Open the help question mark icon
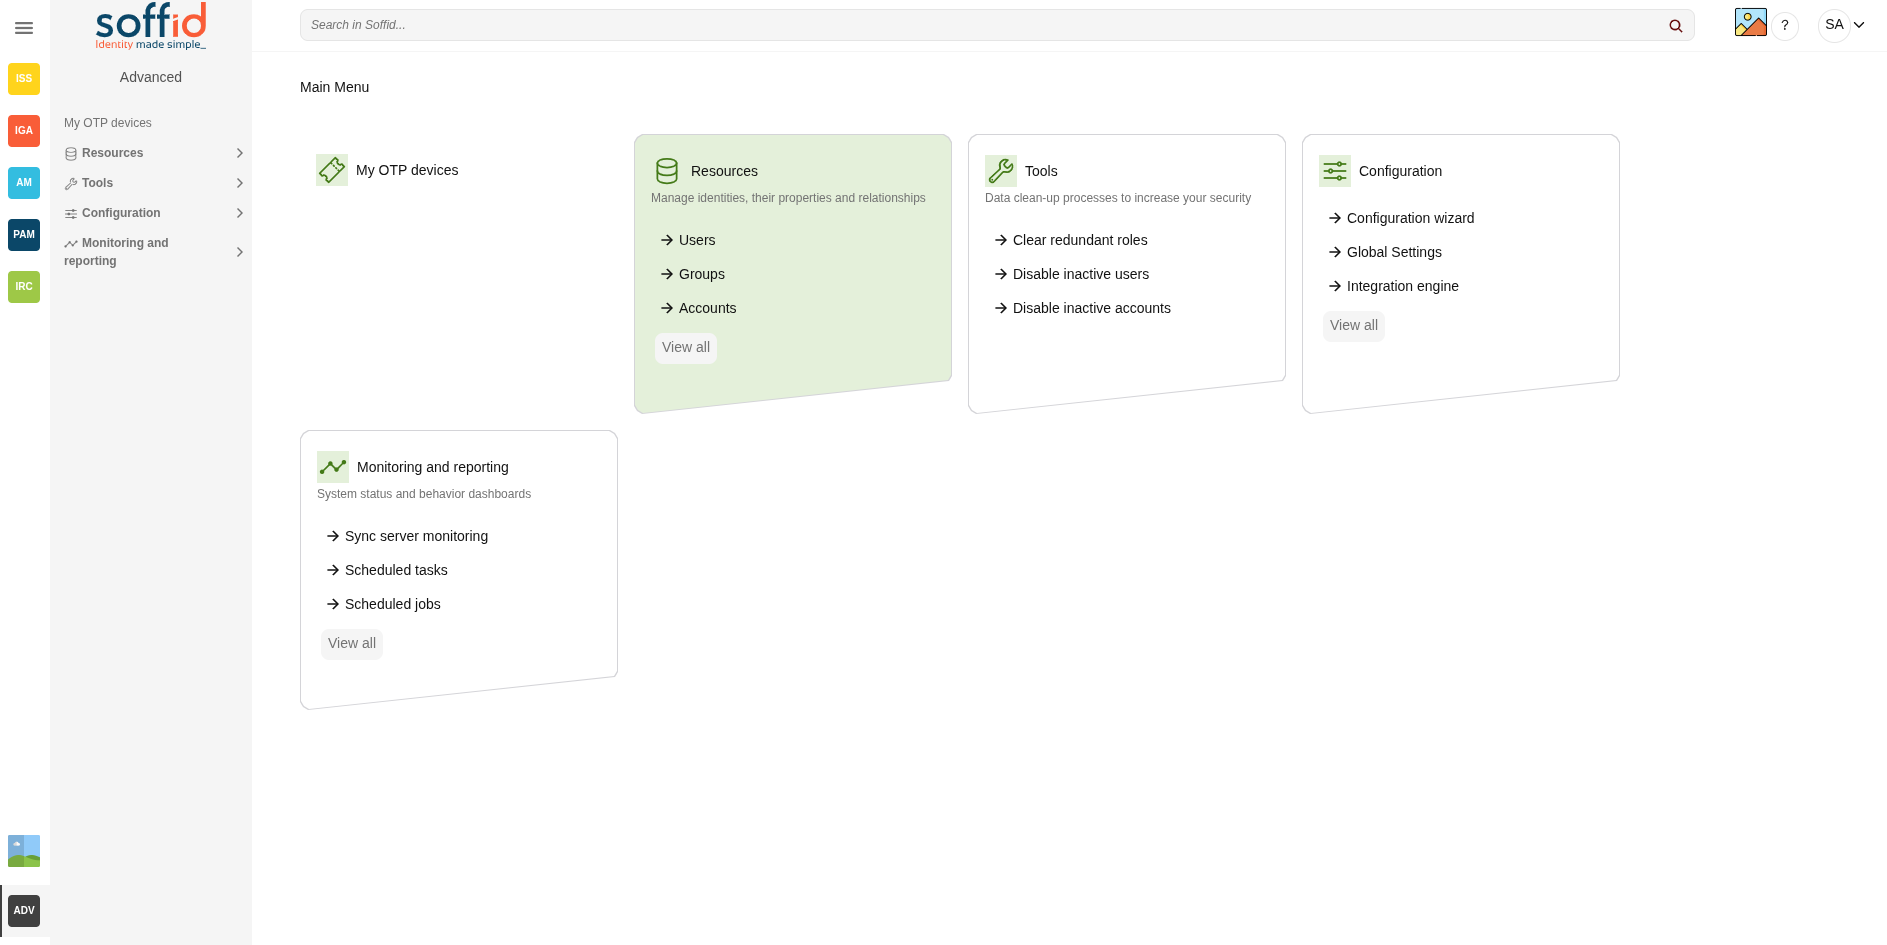 pyautogui.click(x=1785, y=26)
